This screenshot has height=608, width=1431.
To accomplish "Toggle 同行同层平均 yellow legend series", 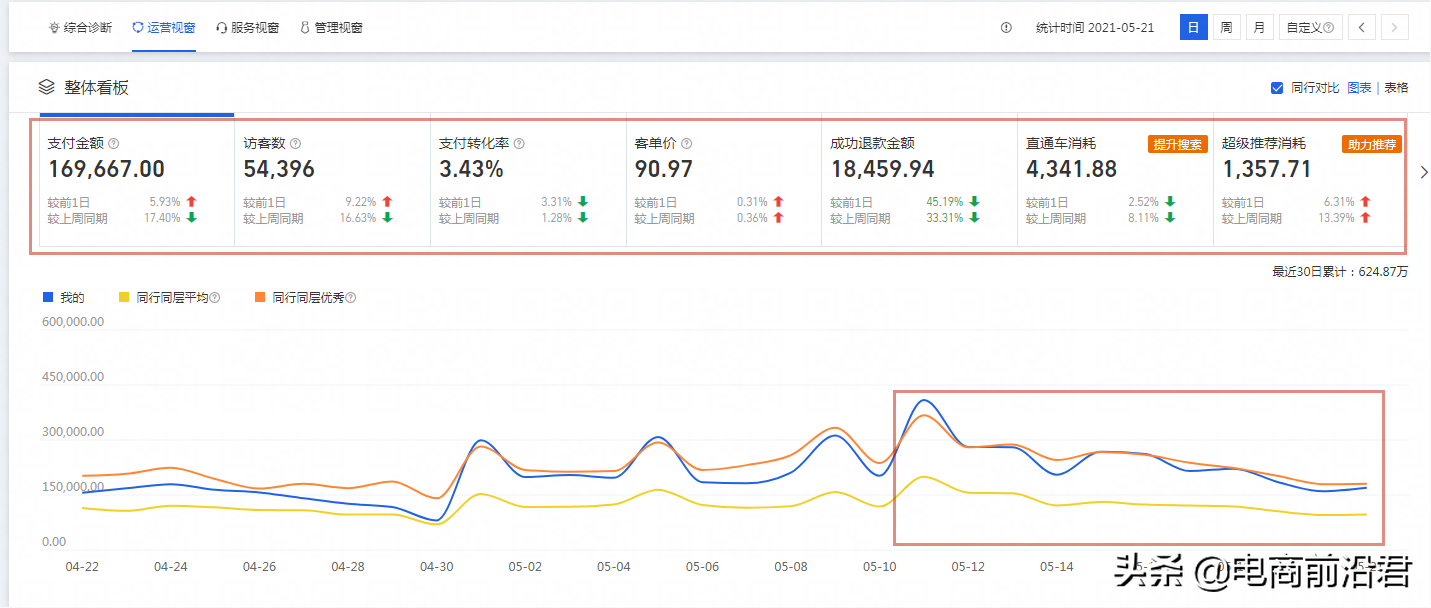I will click(124, 298).
